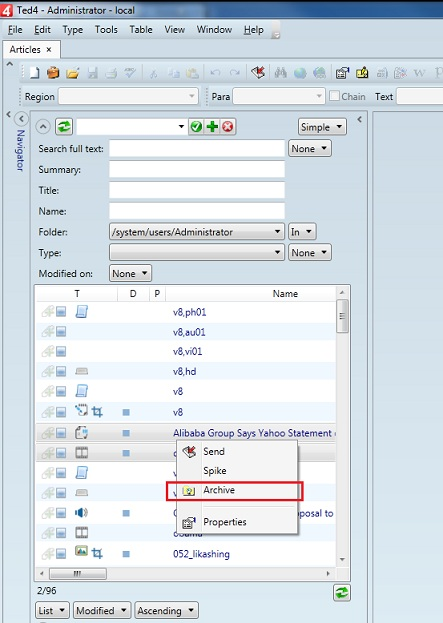The width and height of the screenshot is (443, 623).
Task: Click the printer toolbar icon
Action: [x=111, y=73]
